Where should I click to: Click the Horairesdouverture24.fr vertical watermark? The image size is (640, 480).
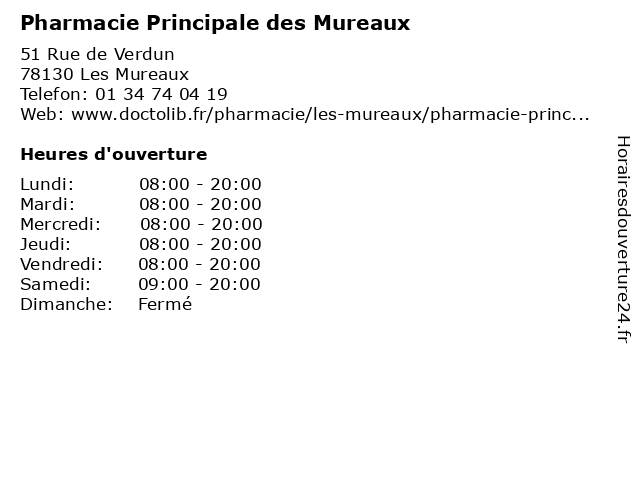click(x=623, y=239)
